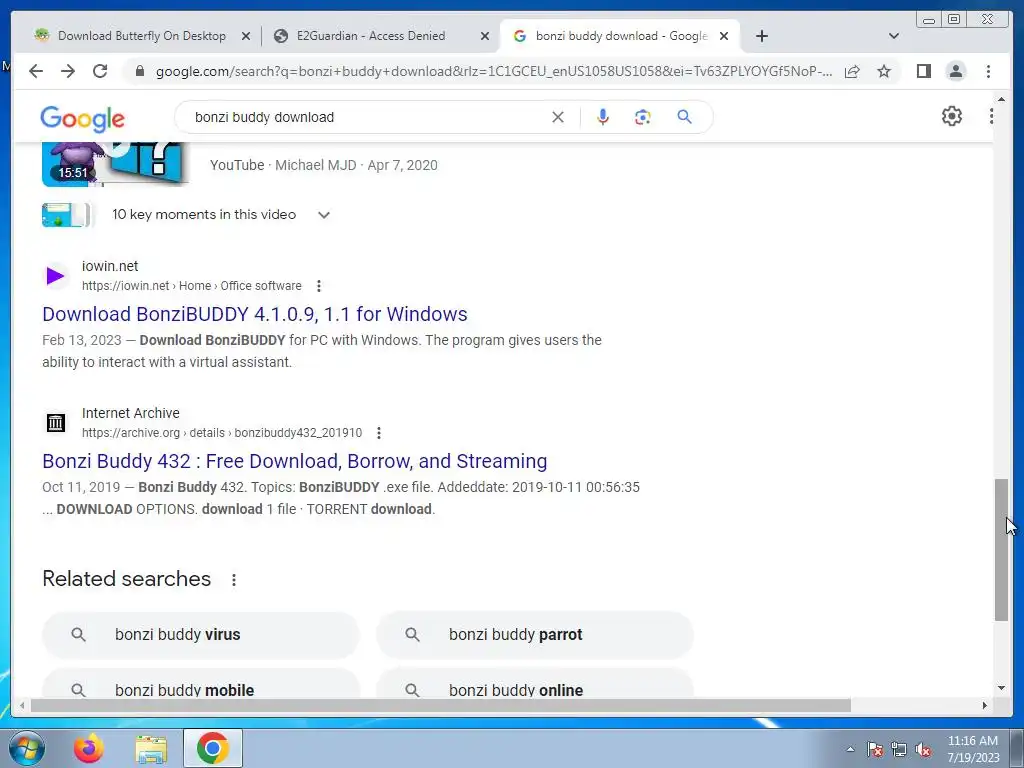Go to the Google logo homepage
The width and height of the screenshot is (1024, 768).
click(82, 118)
